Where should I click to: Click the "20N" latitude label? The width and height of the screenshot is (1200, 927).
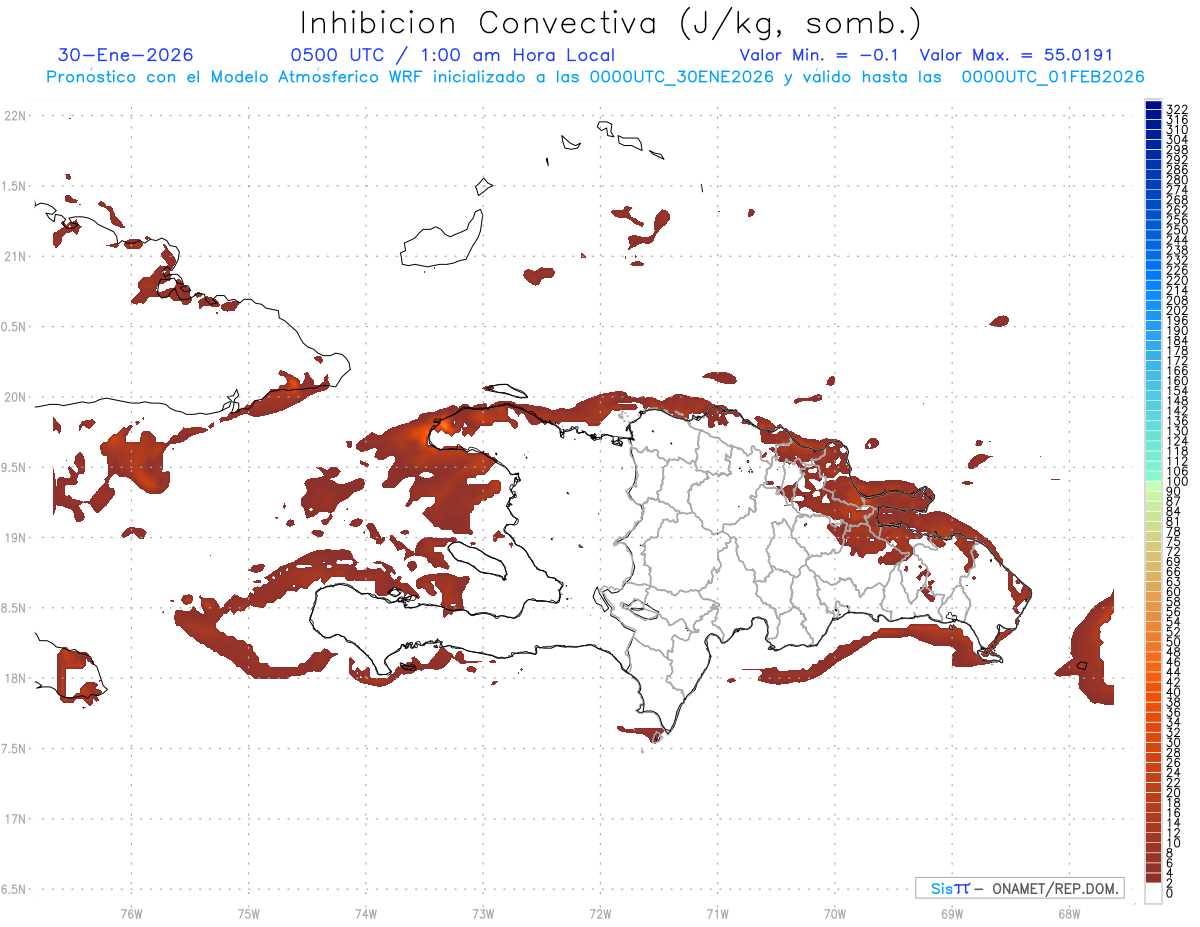(15, 397)
